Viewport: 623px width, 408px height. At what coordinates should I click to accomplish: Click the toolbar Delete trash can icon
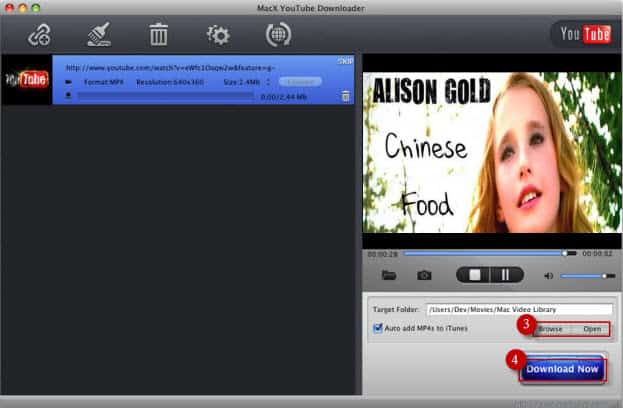click(159, 34)
